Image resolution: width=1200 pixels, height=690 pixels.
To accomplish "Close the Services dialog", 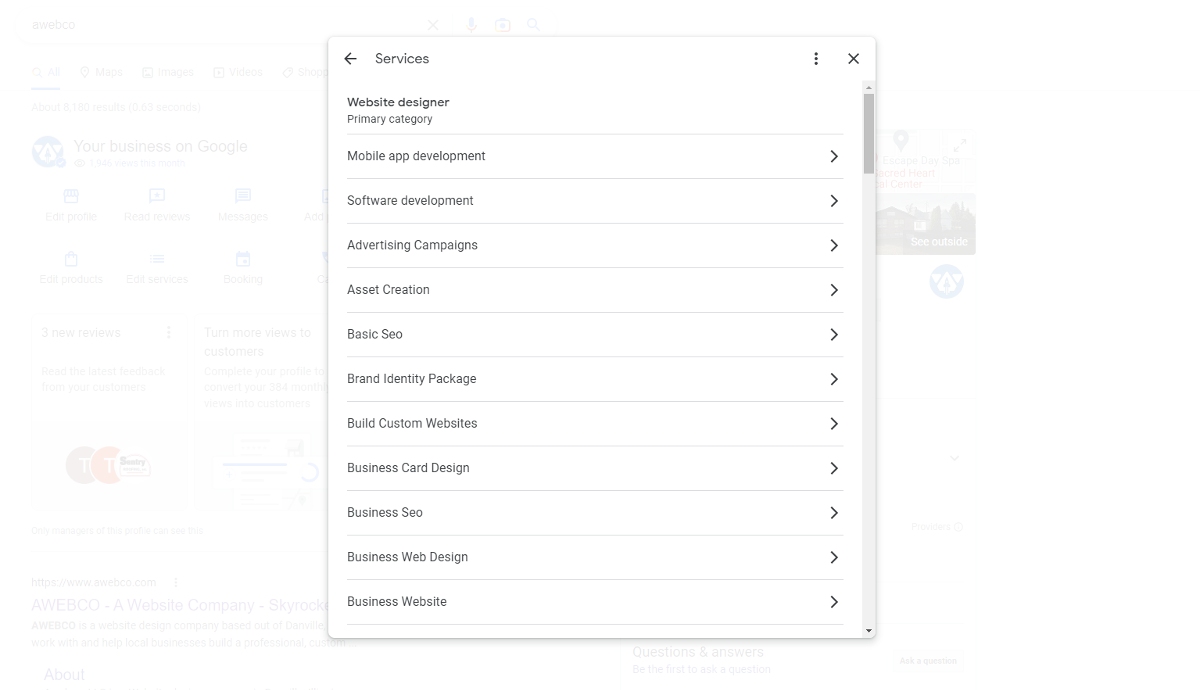I will 853,59.
